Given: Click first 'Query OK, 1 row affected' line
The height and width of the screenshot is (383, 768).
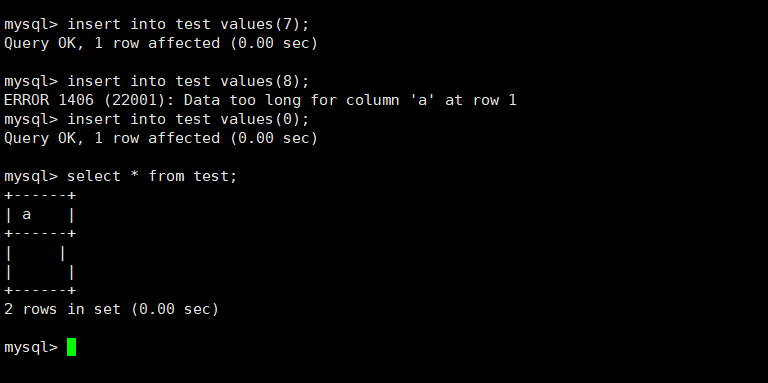Looking at the screenshot, I should pos(161,43).
